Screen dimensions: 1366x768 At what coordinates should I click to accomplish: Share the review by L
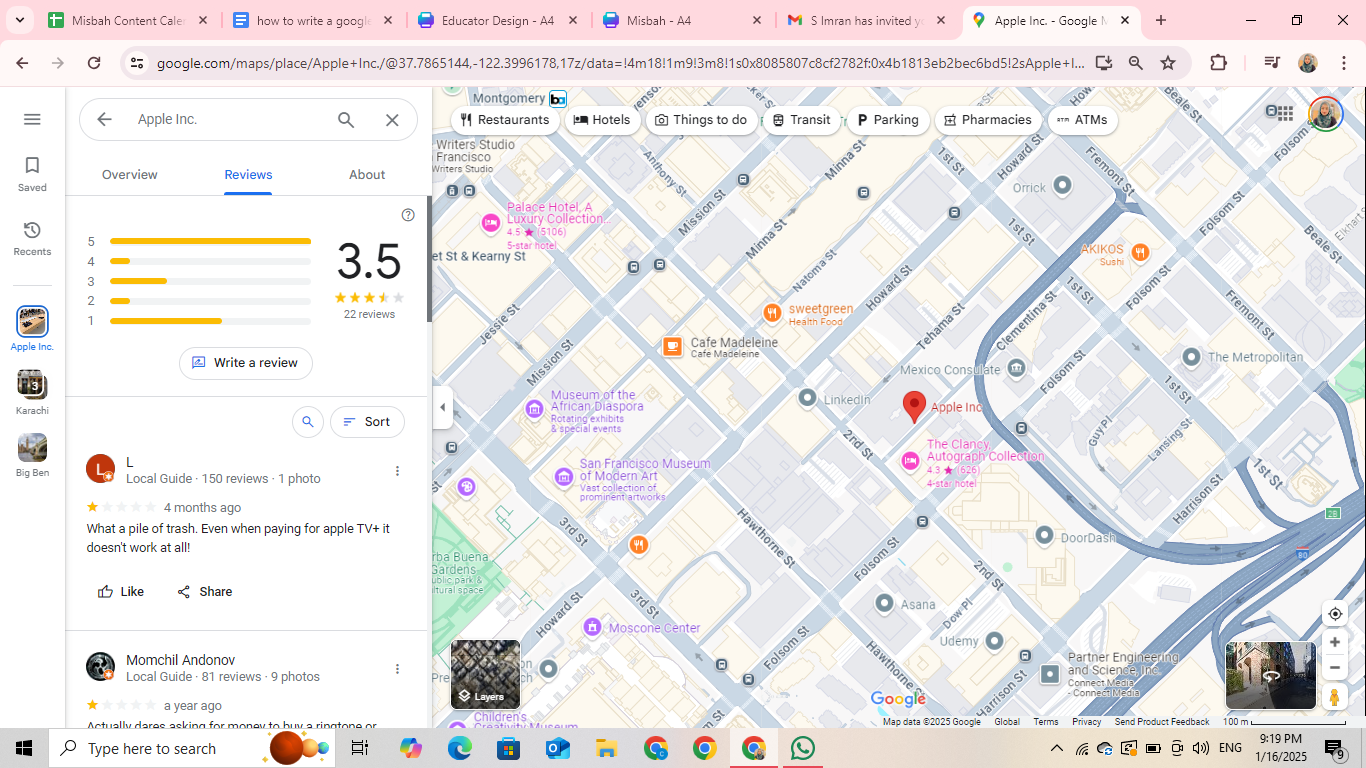click(204, 592)
